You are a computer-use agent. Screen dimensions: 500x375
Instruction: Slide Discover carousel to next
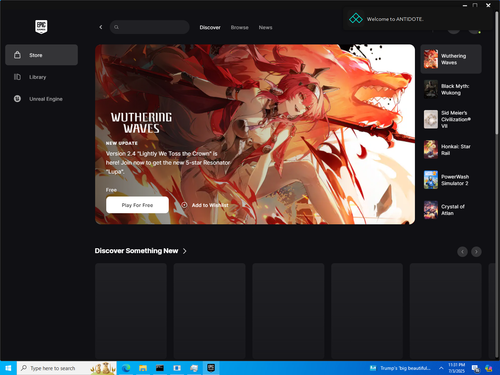pyautogui.click(x=476, y=252)
